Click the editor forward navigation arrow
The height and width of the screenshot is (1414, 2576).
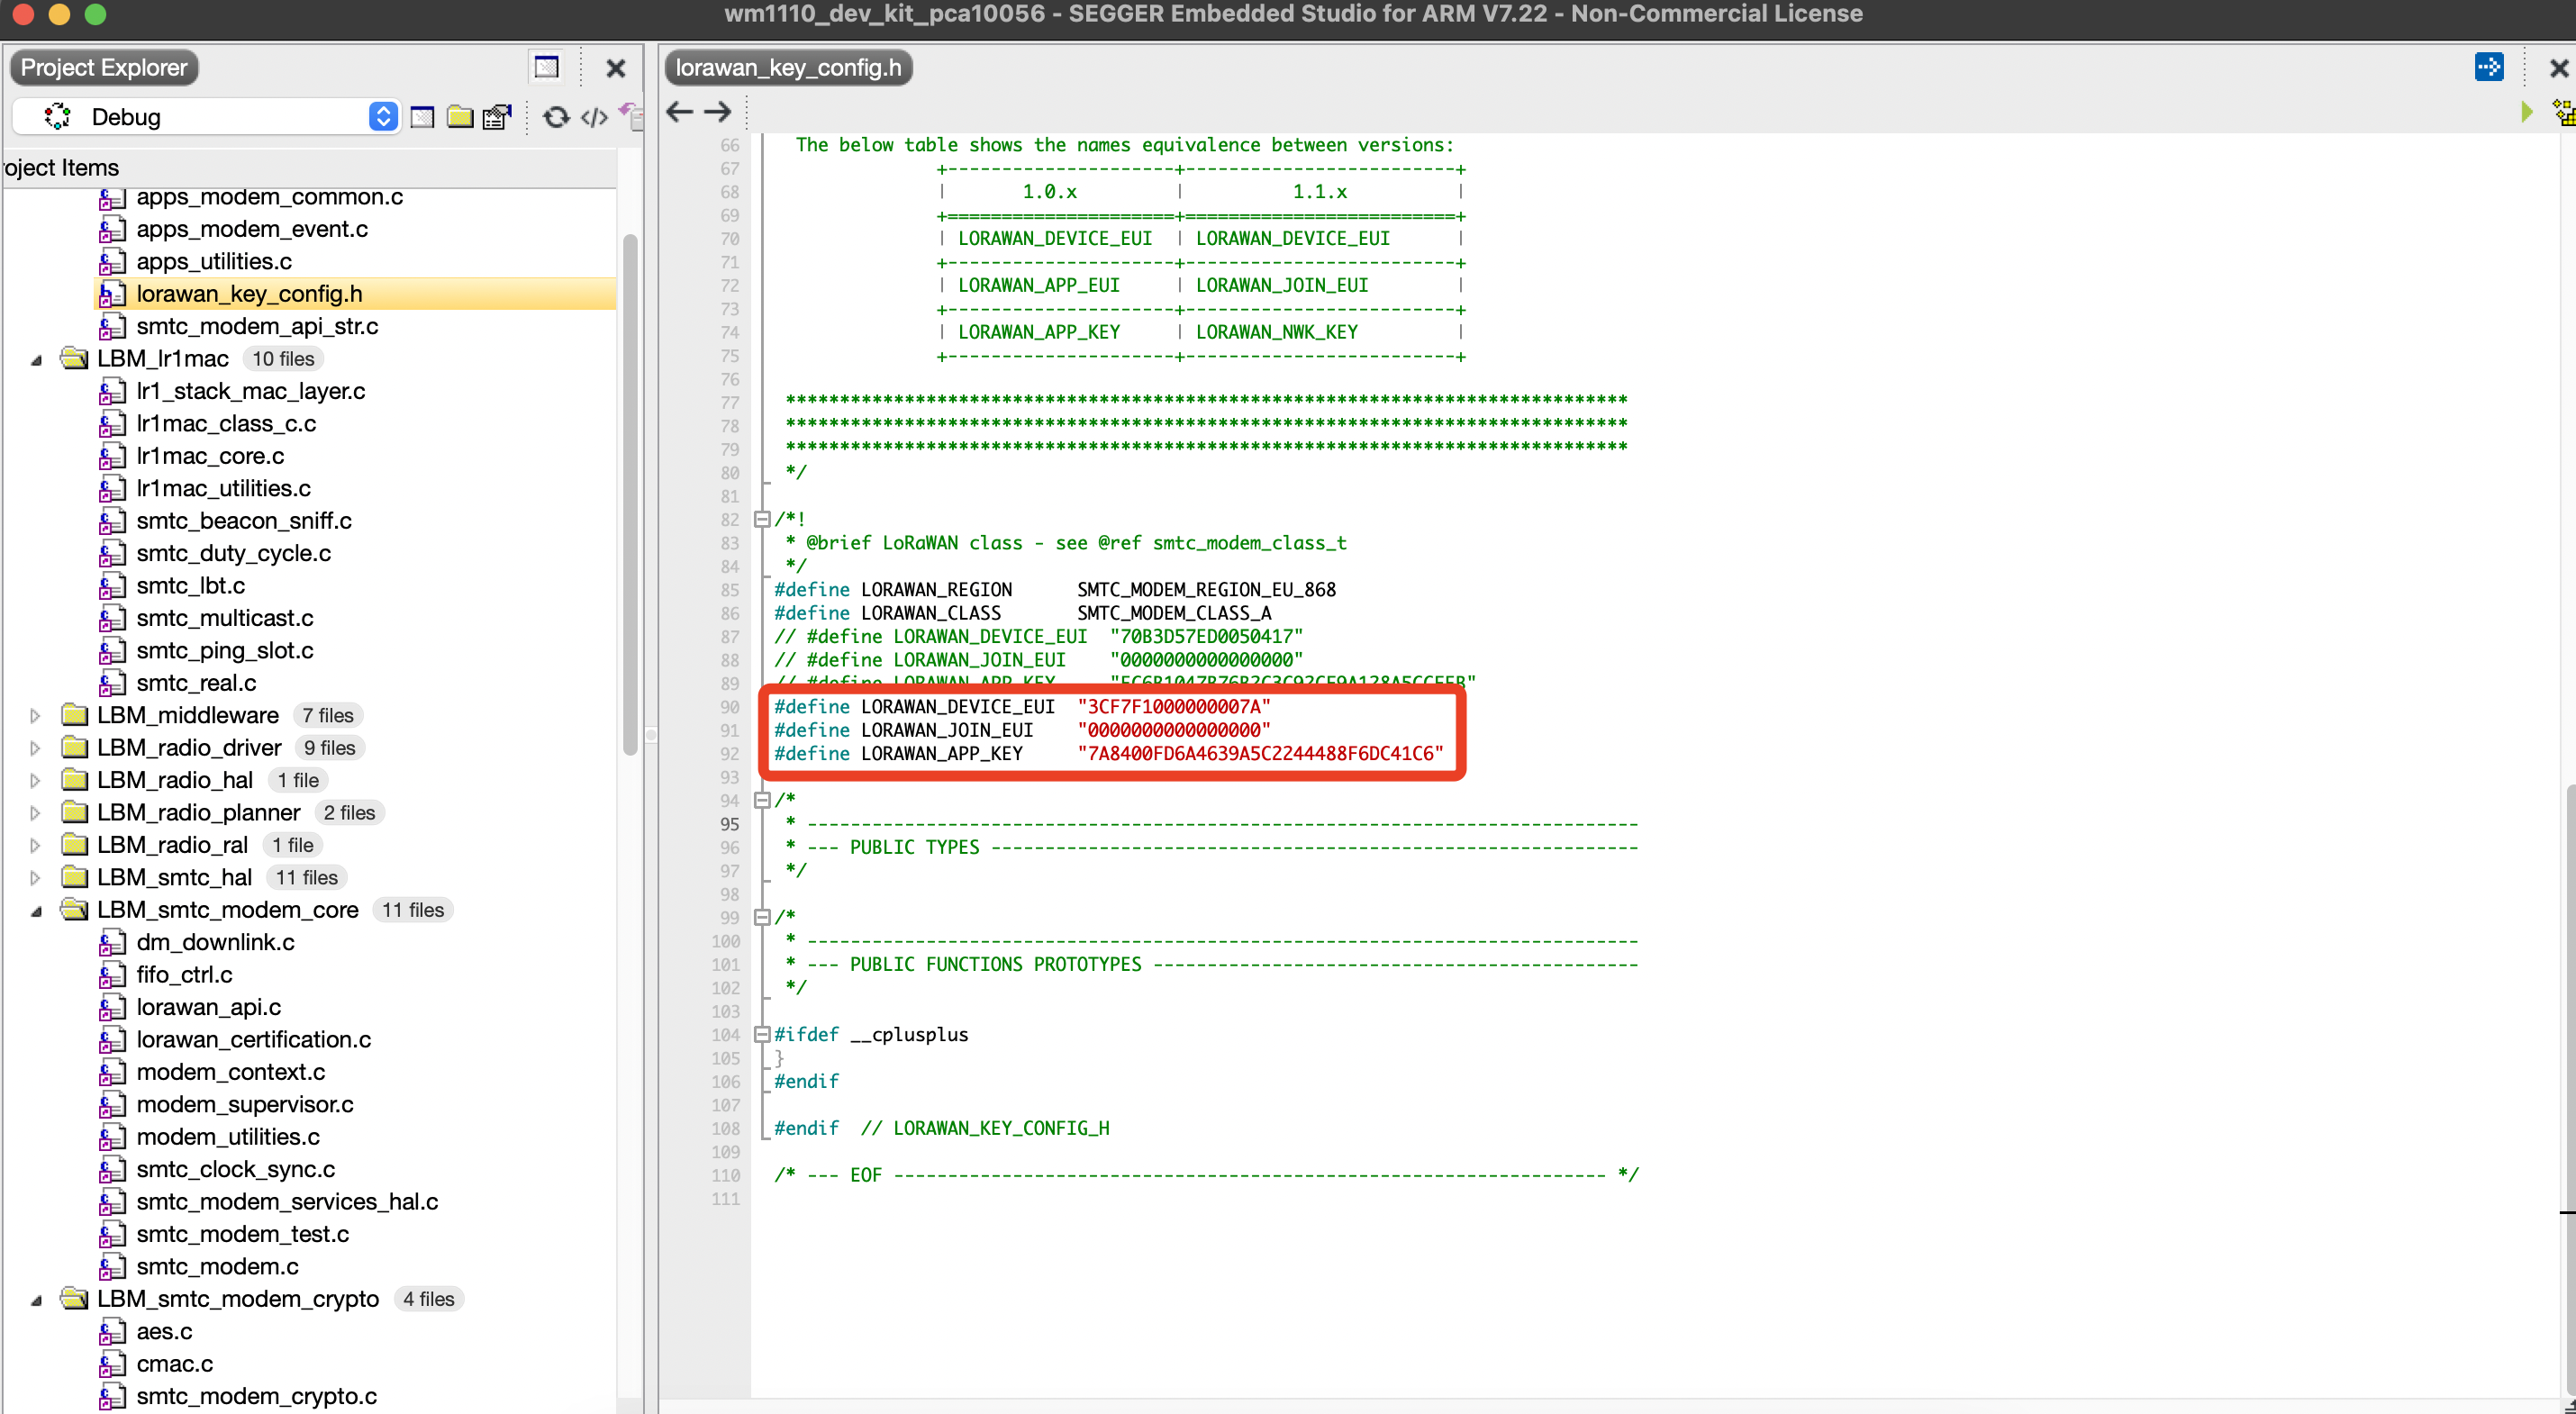(x=717, y=112)
